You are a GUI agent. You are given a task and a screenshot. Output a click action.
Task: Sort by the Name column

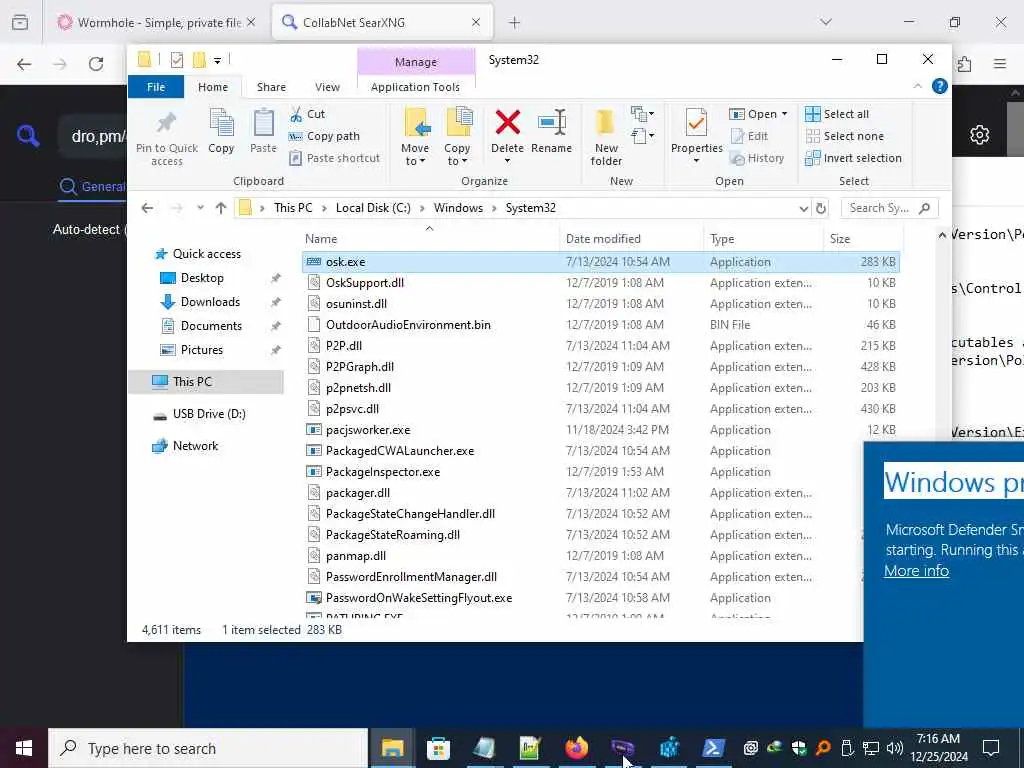click(x=430, y=238)
